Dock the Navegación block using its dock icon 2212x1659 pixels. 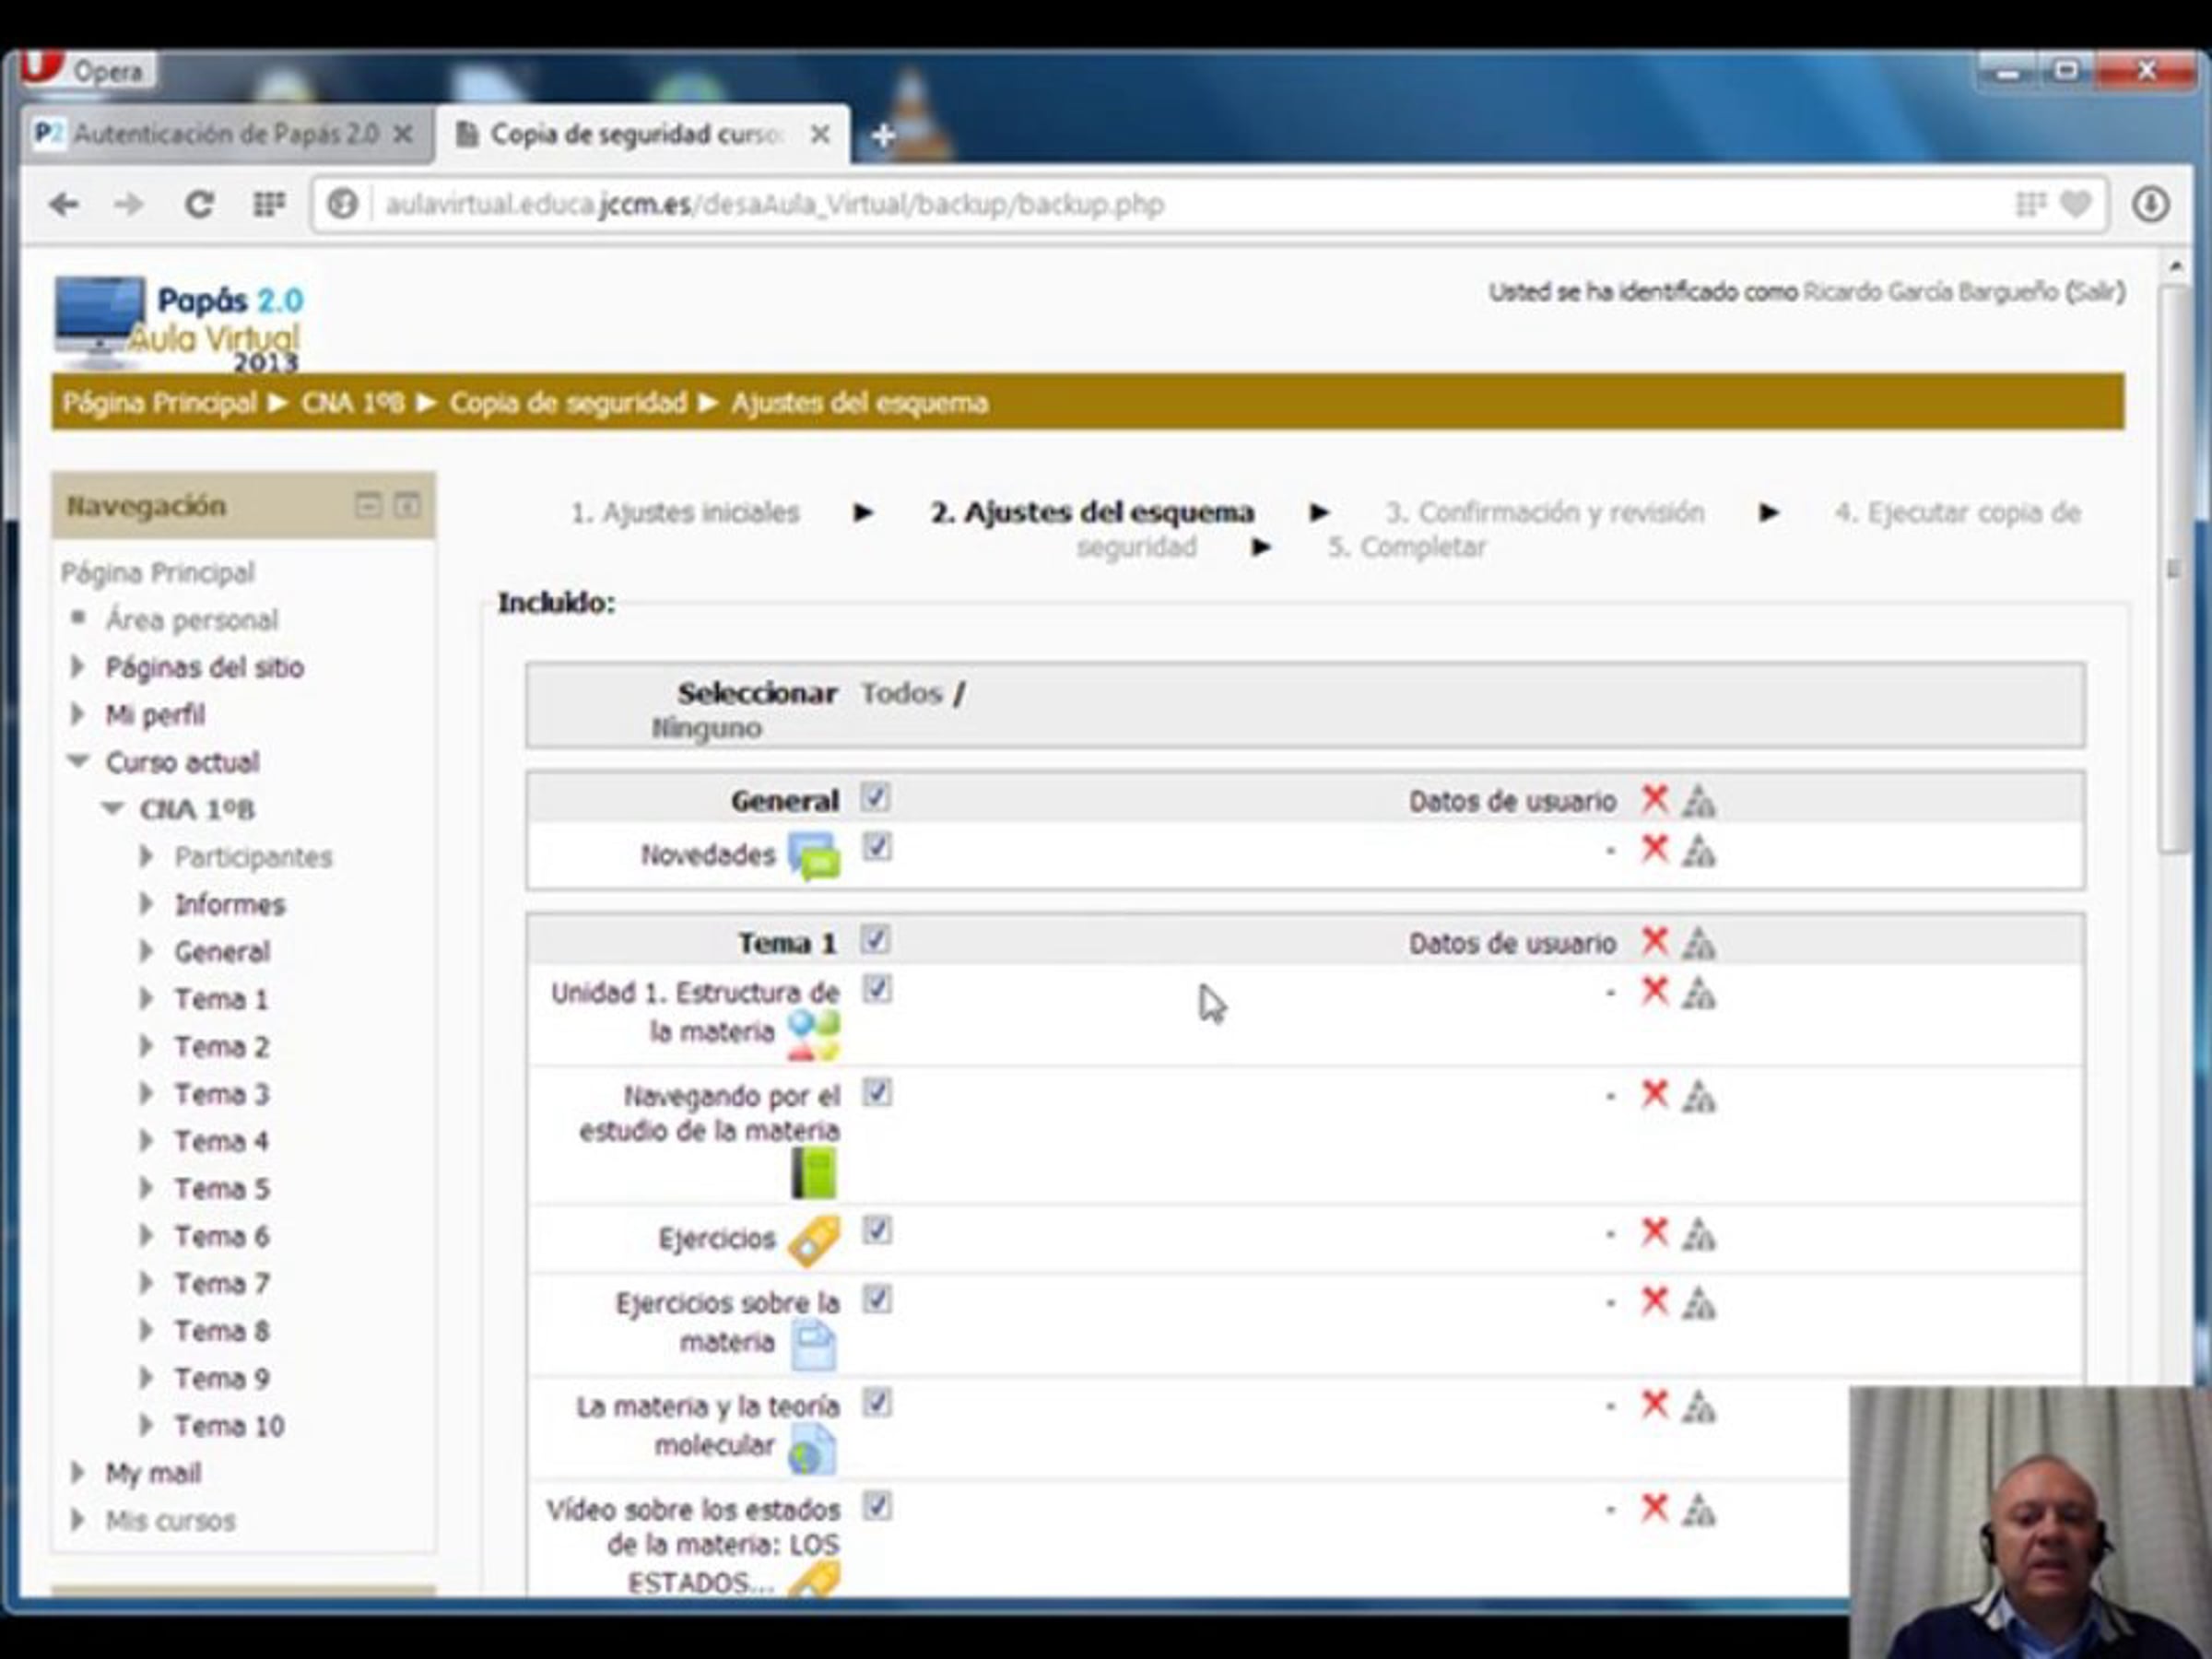(406, 505)
